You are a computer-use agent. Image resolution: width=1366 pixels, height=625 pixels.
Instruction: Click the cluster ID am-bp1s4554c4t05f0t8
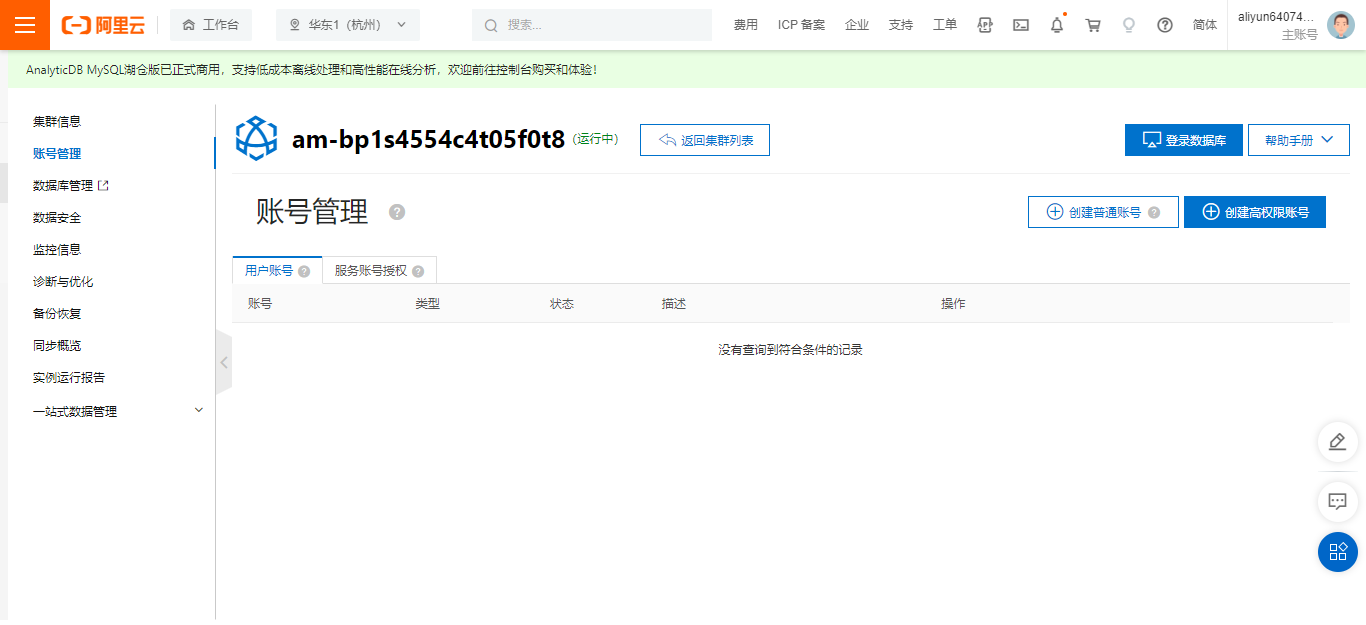tap(428, 139)
